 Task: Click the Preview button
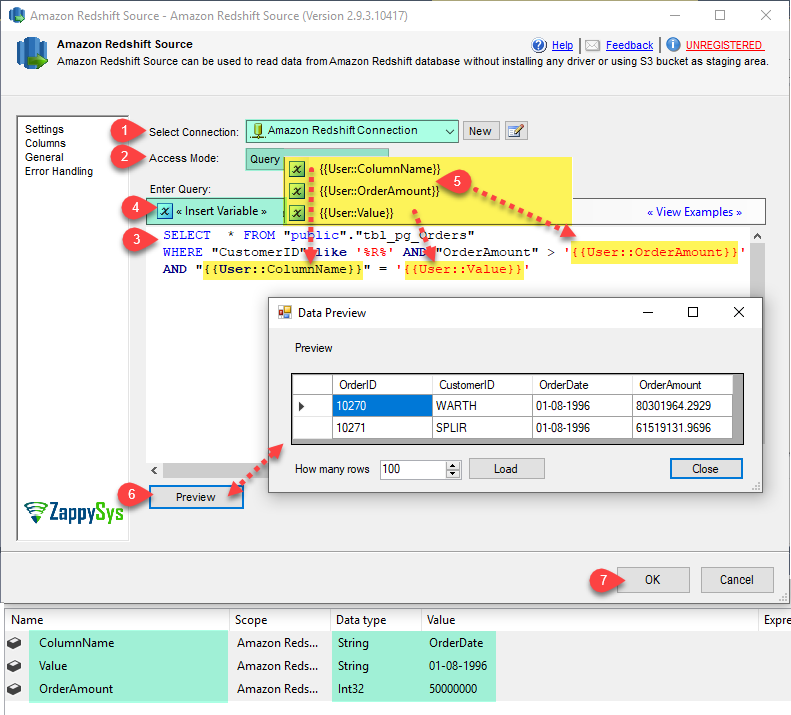coord(196,497)
